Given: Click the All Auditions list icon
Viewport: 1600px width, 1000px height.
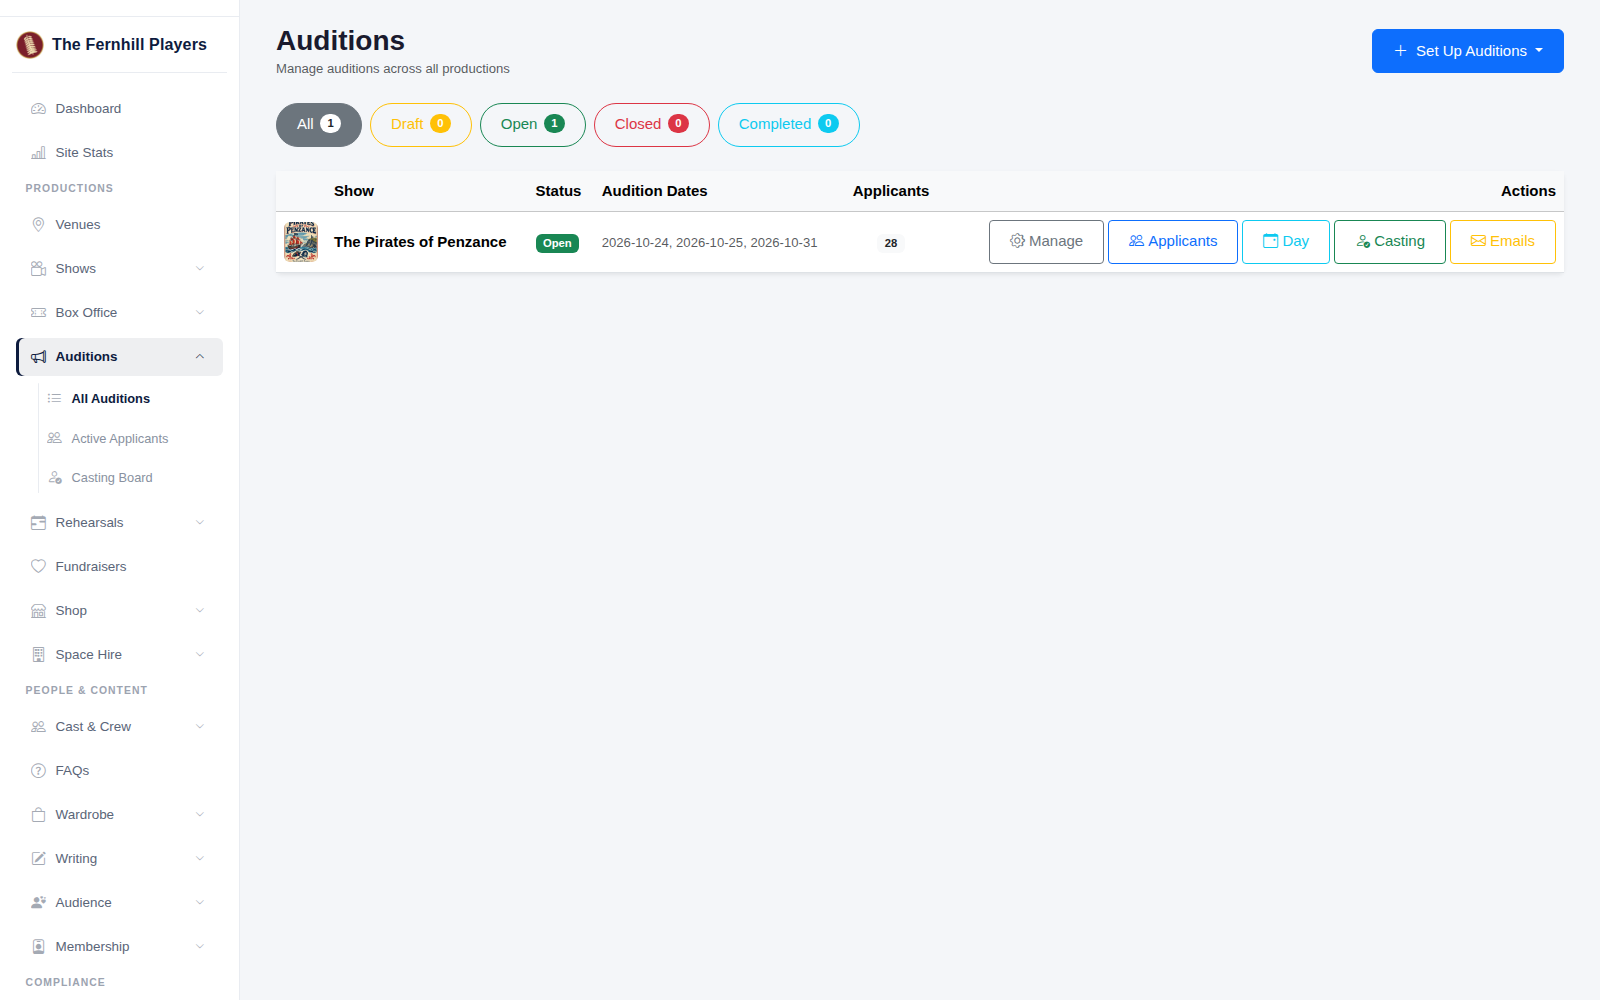Looking at the screenshot, I should coord(54,399).
